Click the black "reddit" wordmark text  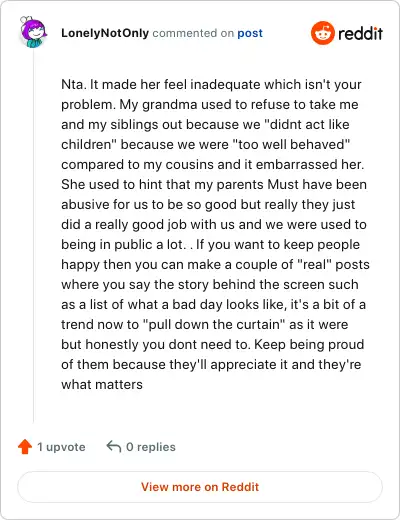pyautogui.click(x=361, y=33)
